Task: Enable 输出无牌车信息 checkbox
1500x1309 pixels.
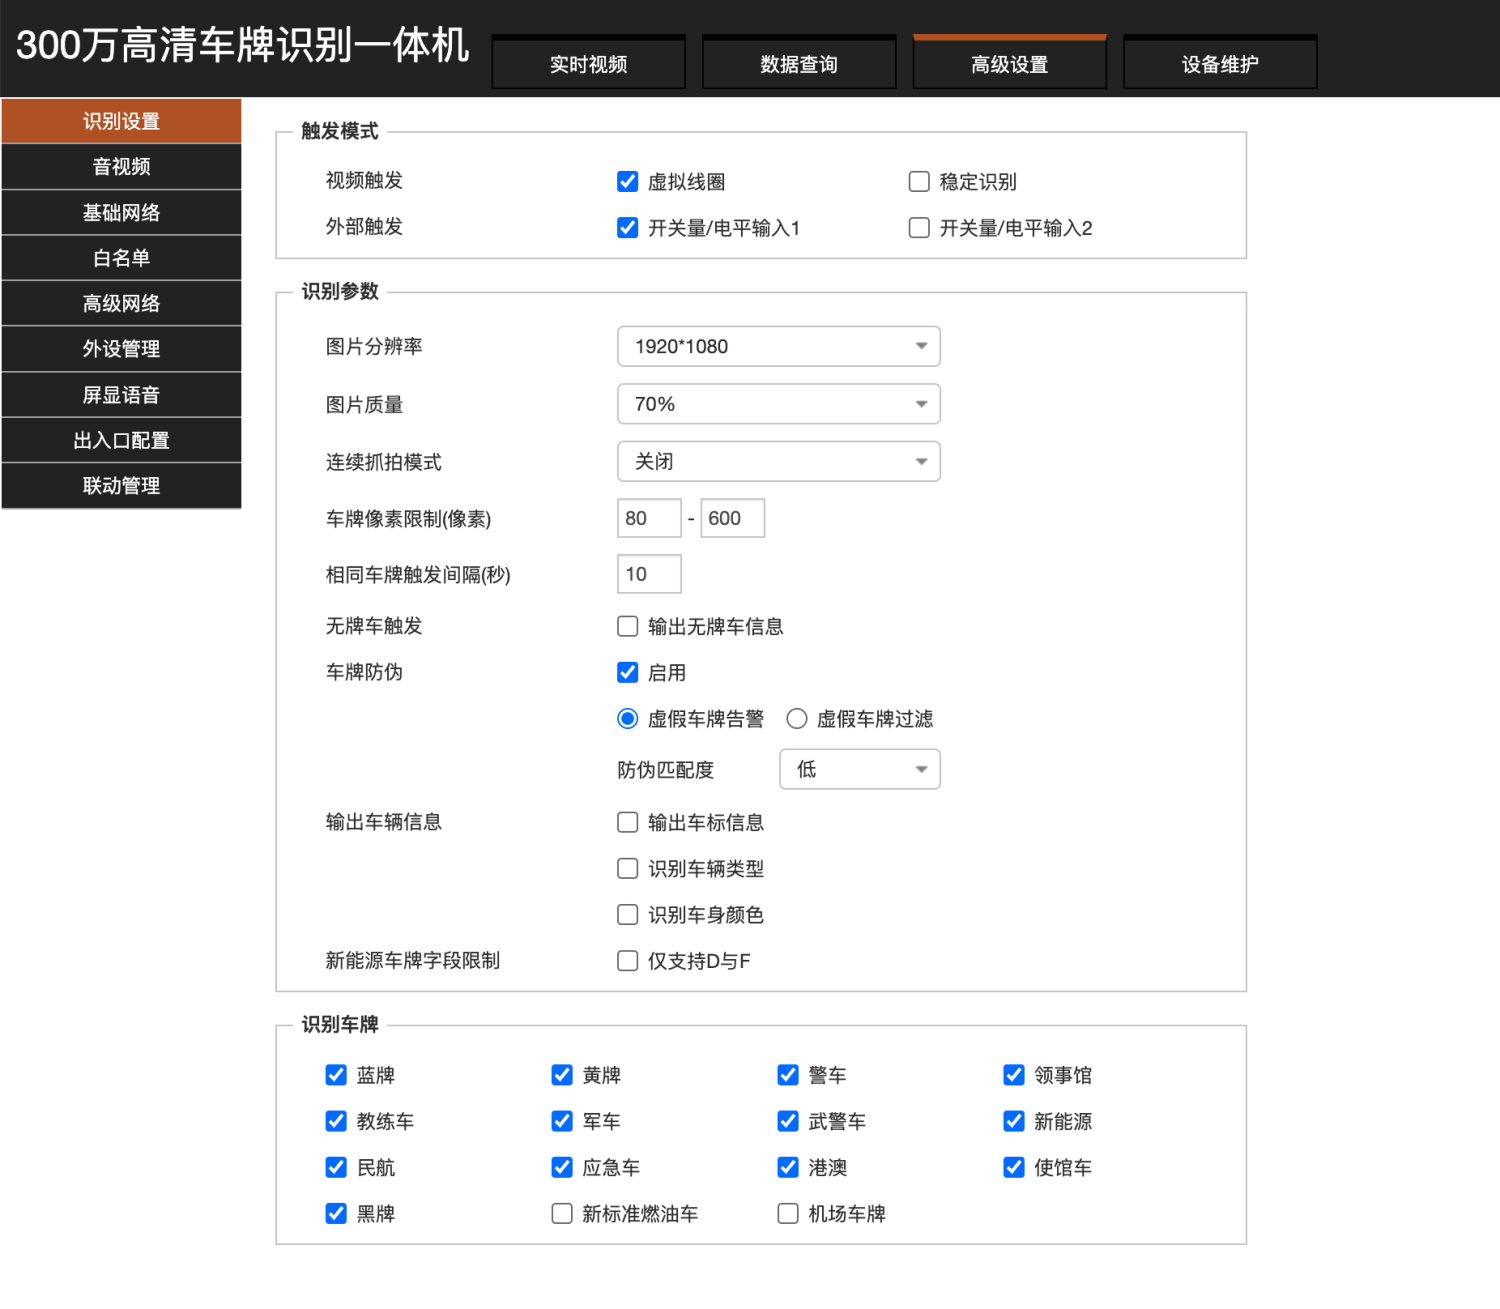Action: click(x=628, y=627)
